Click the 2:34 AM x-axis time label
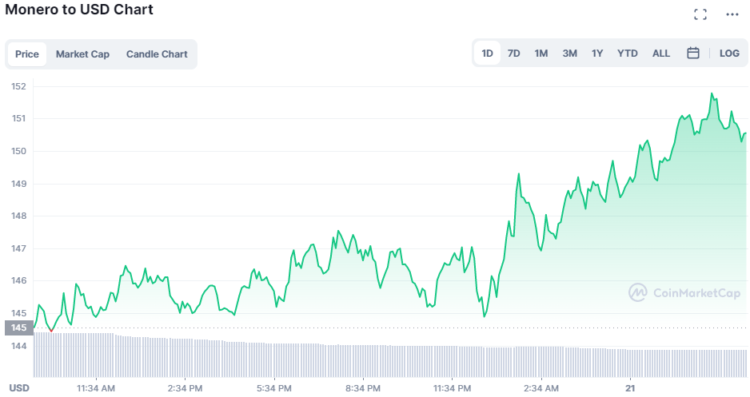This screenshot has width=750, height=397. [x=541, y=388]
